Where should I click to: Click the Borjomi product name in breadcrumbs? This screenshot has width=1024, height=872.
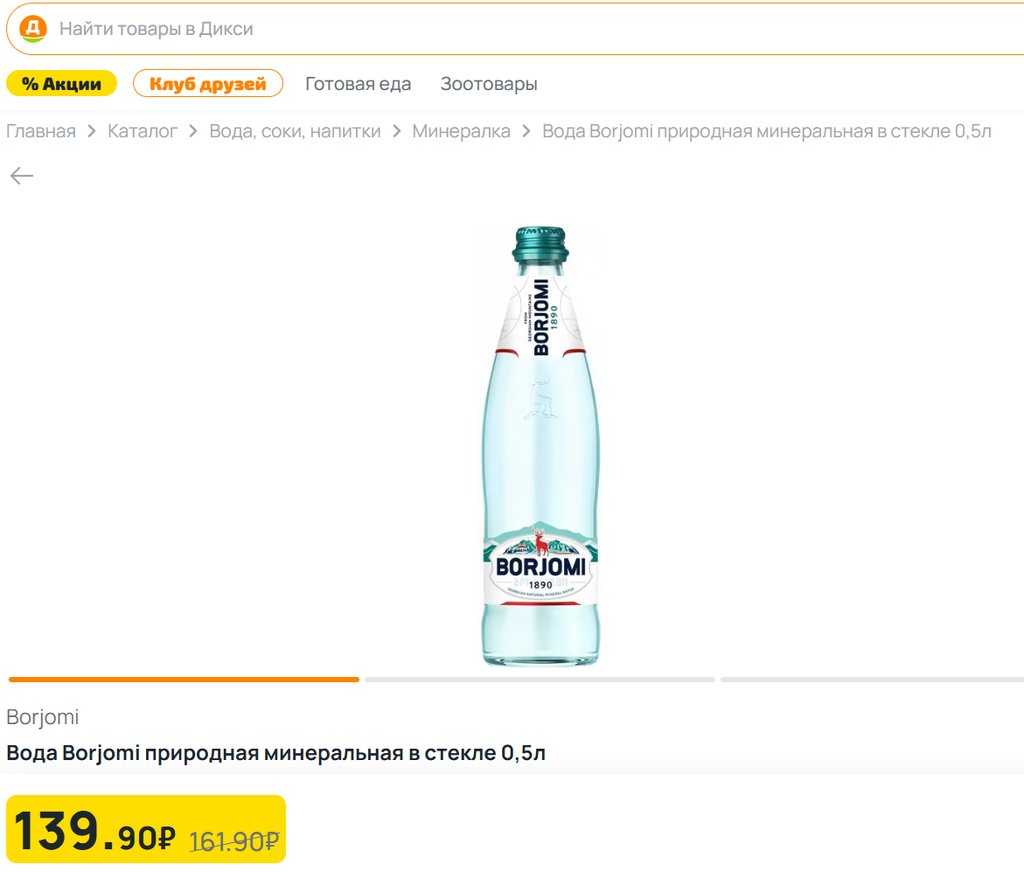click(767, 131)
